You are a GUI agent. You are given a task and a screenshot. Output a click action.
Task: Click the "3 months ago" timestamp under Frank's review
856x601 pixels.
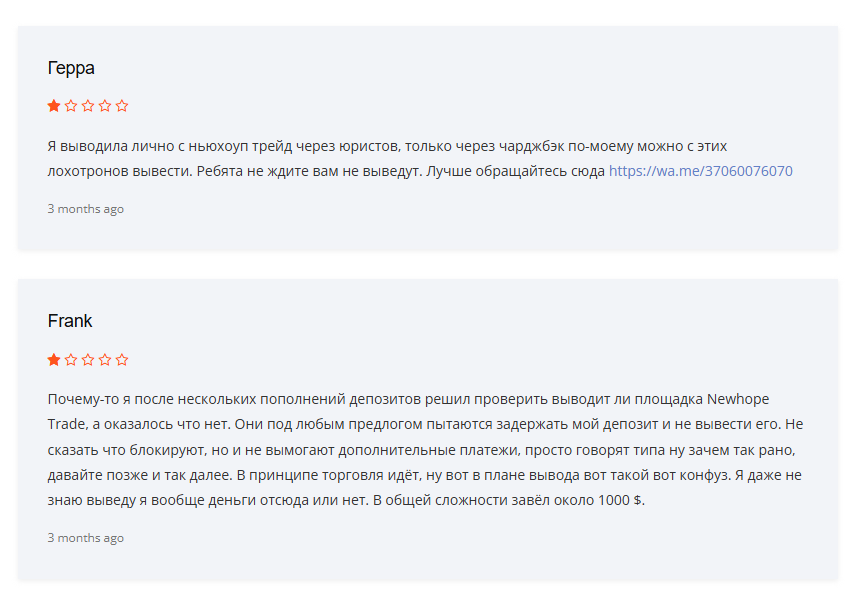[x=86, y=538]
